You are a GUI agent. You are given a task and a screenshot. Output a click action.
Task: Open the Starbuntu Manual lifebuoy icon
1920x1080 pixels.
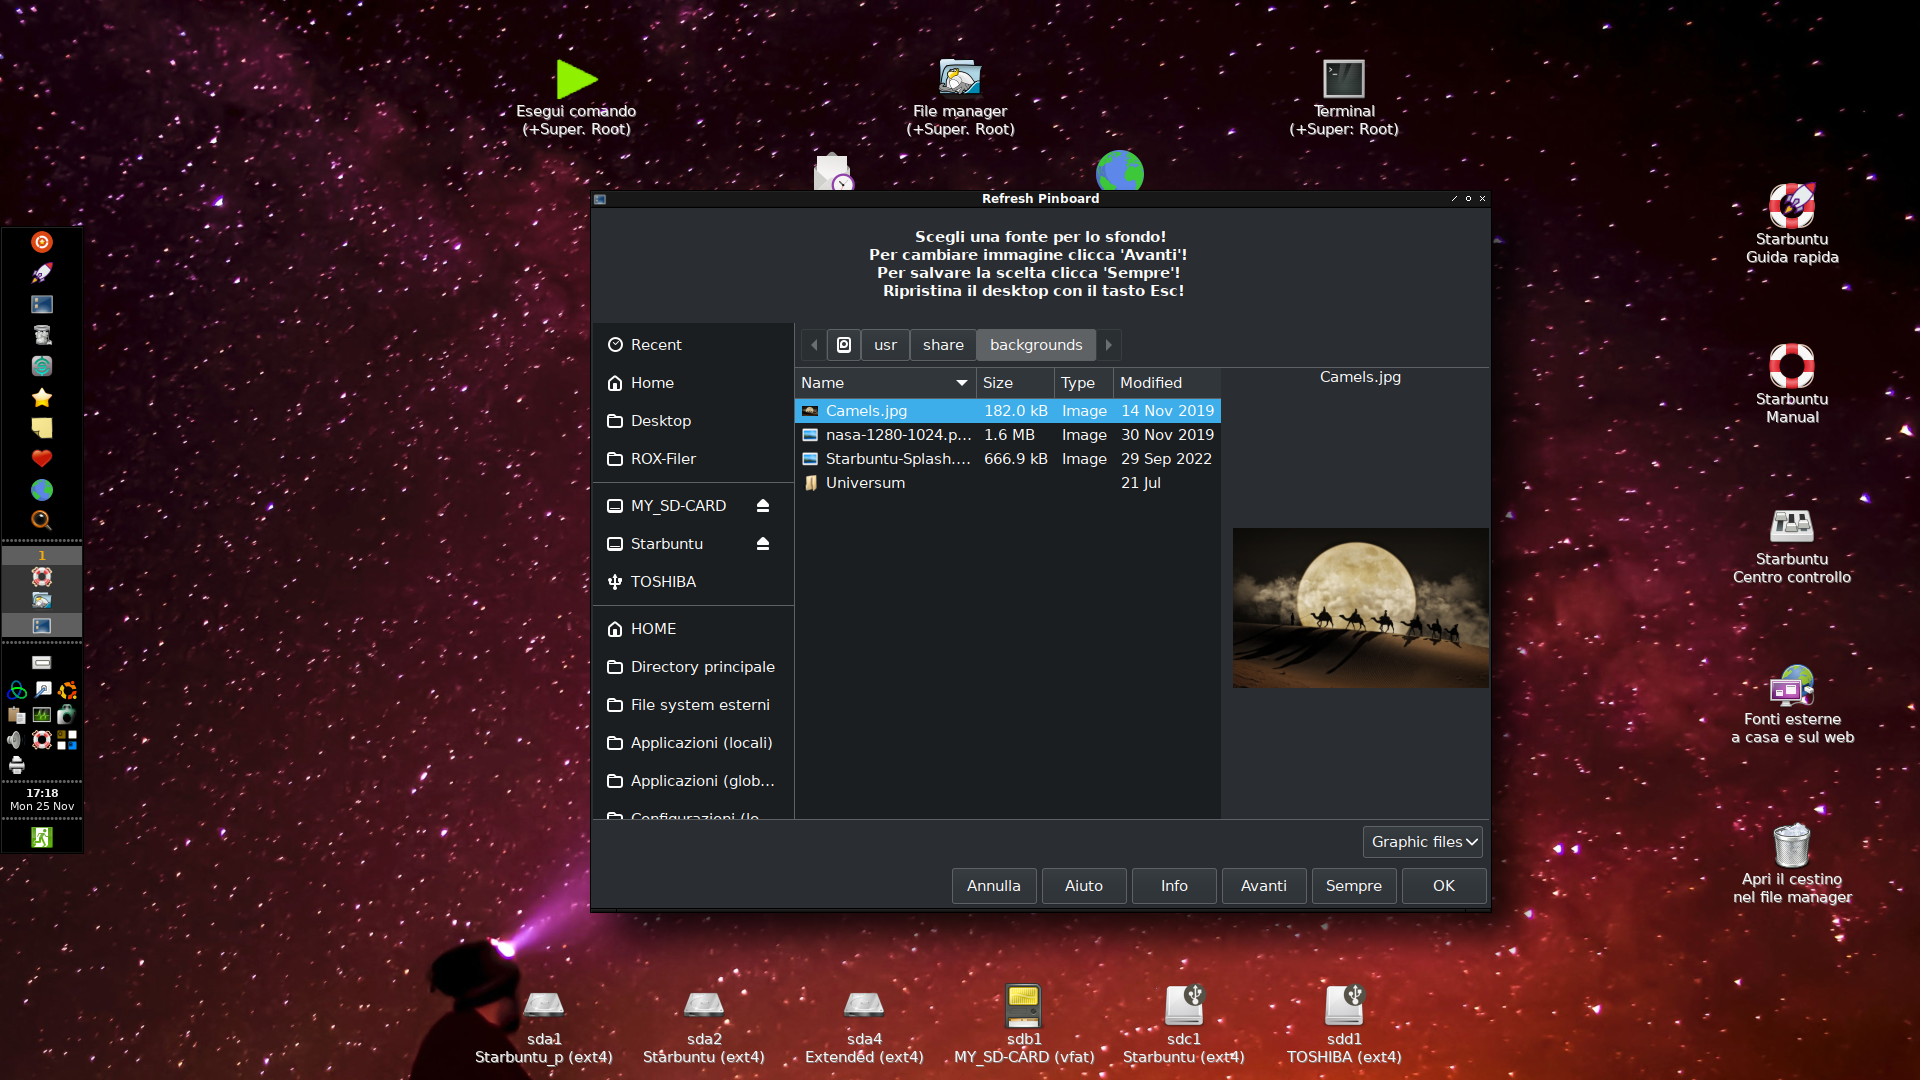[x=1791, y=367]
